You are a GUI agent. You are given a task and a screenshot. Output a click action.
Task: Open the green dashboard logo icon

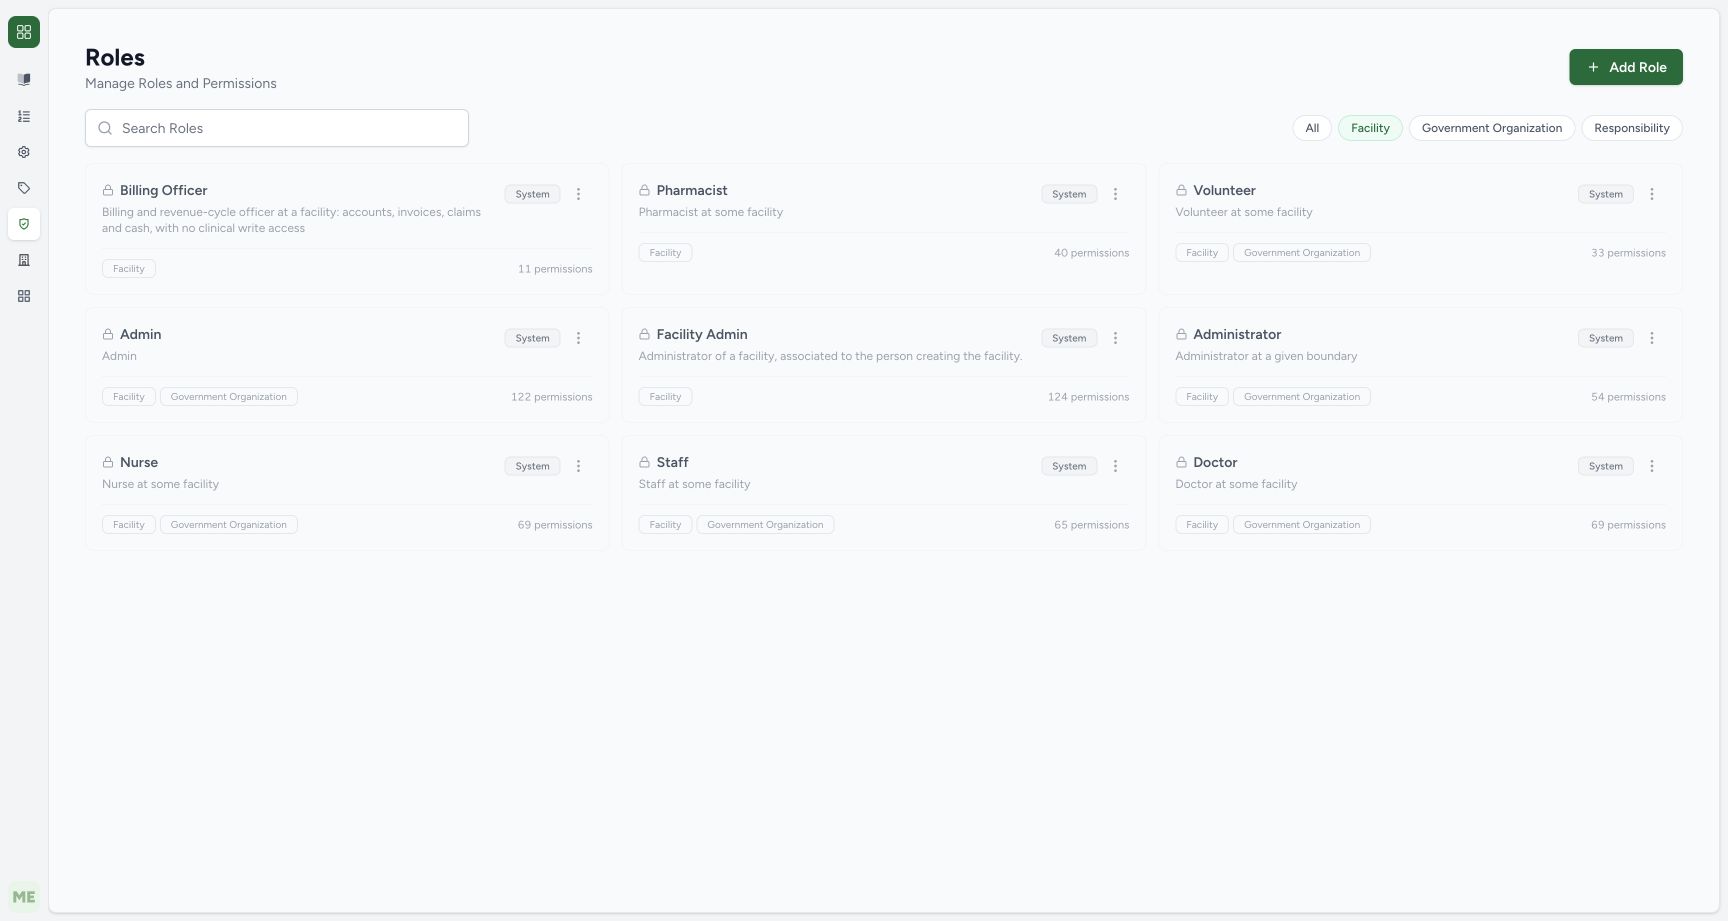coord(24,32)
